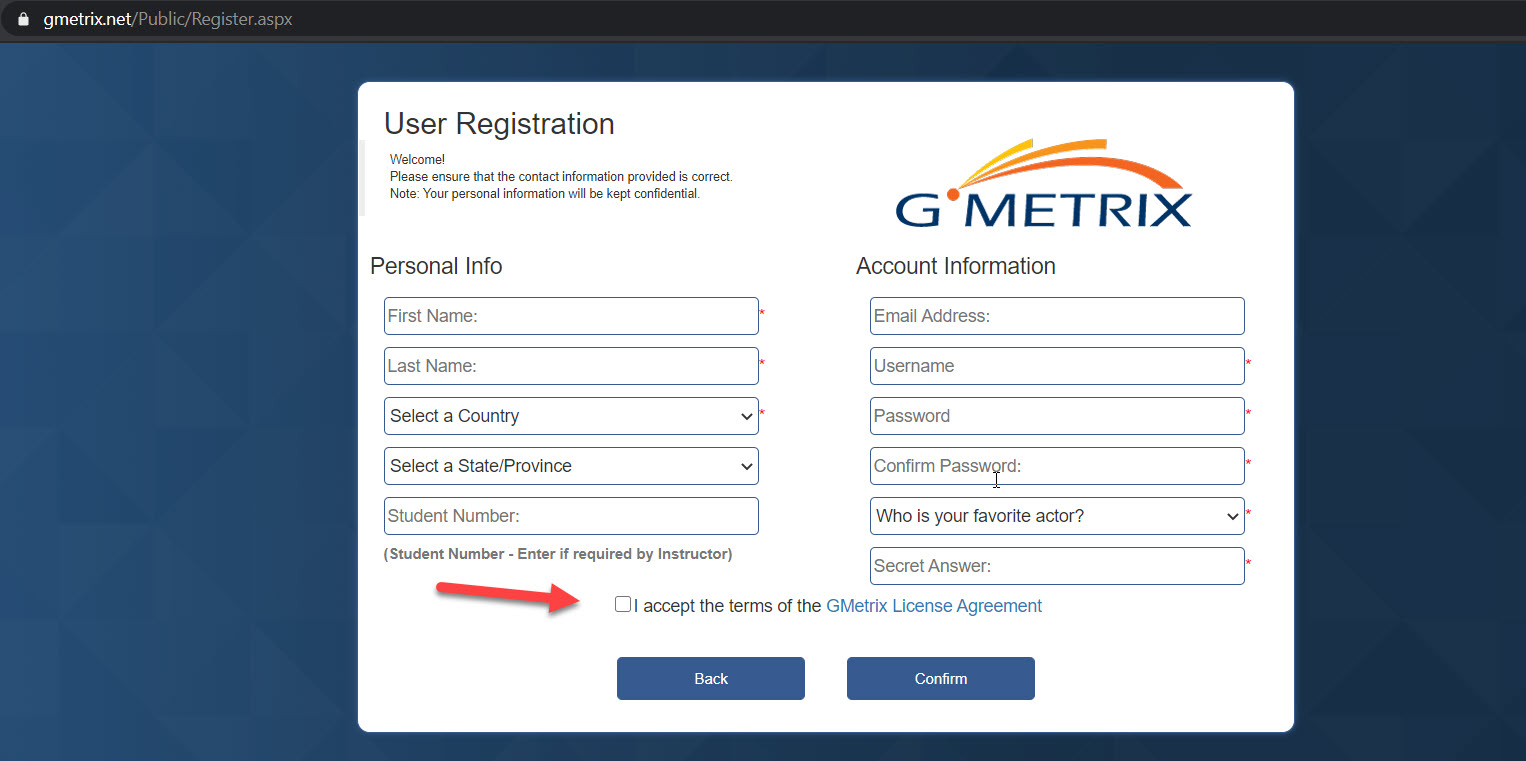Click the Back button
The image size is (1526, 761).
(x=711, y=679)
